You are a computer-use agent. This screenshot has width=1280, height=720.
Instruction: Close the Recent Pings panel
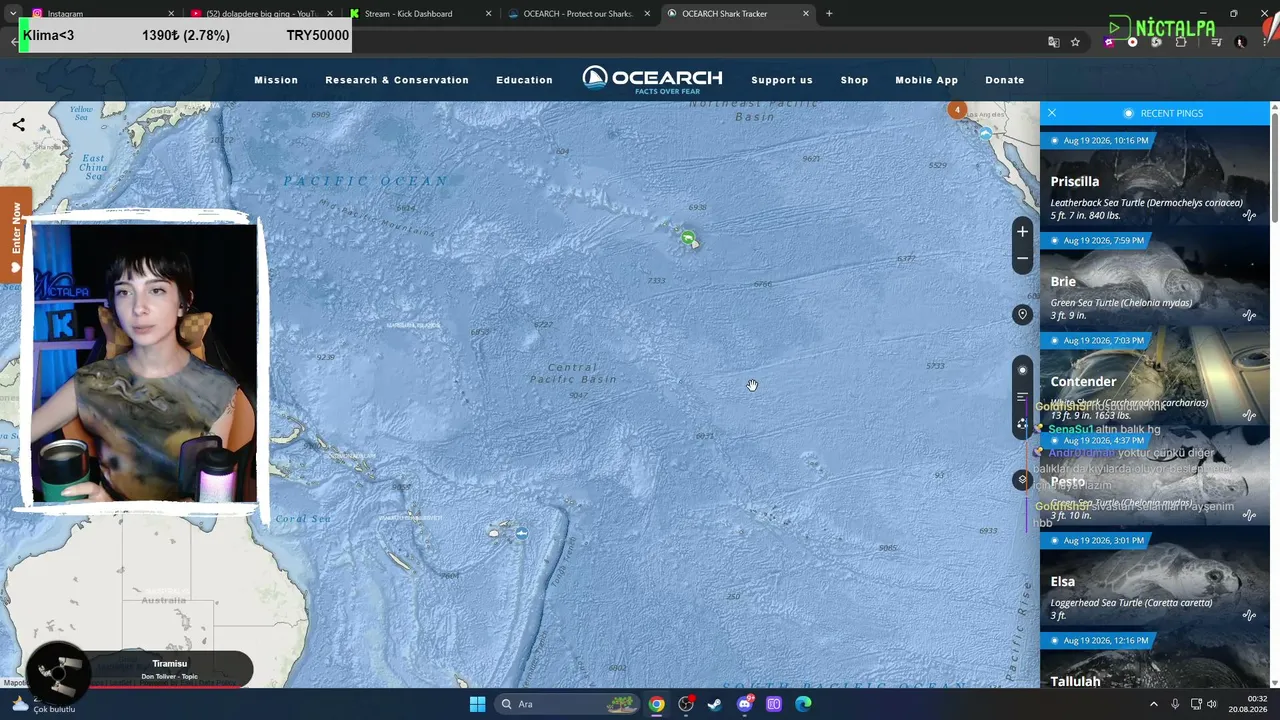[x=1052, y=113]
